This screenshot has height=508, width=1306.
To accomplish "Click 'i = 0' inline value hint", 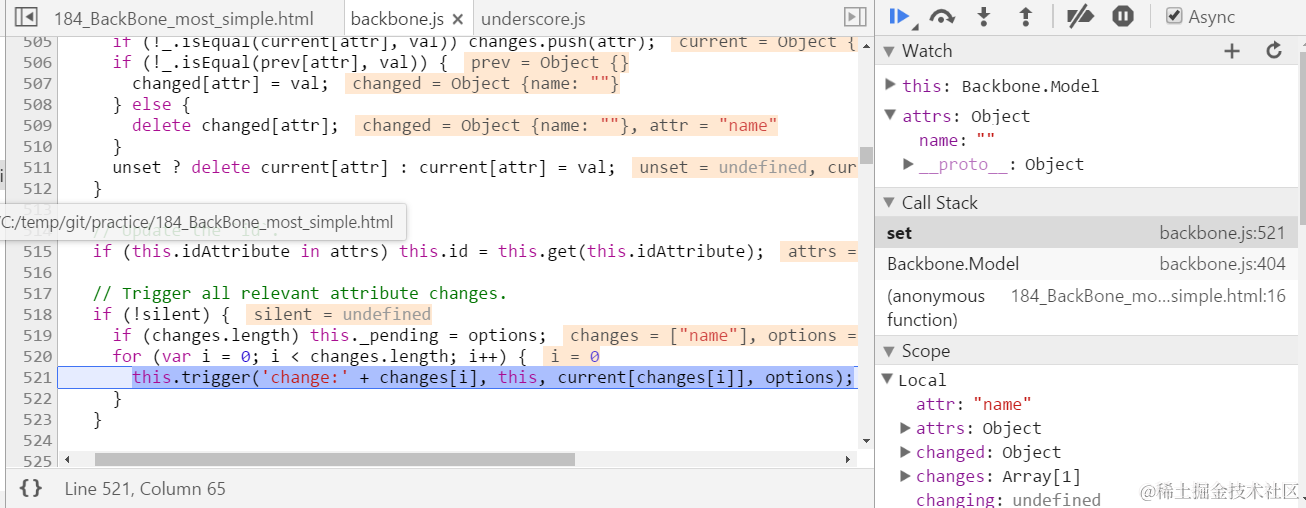I will (572, 356).
